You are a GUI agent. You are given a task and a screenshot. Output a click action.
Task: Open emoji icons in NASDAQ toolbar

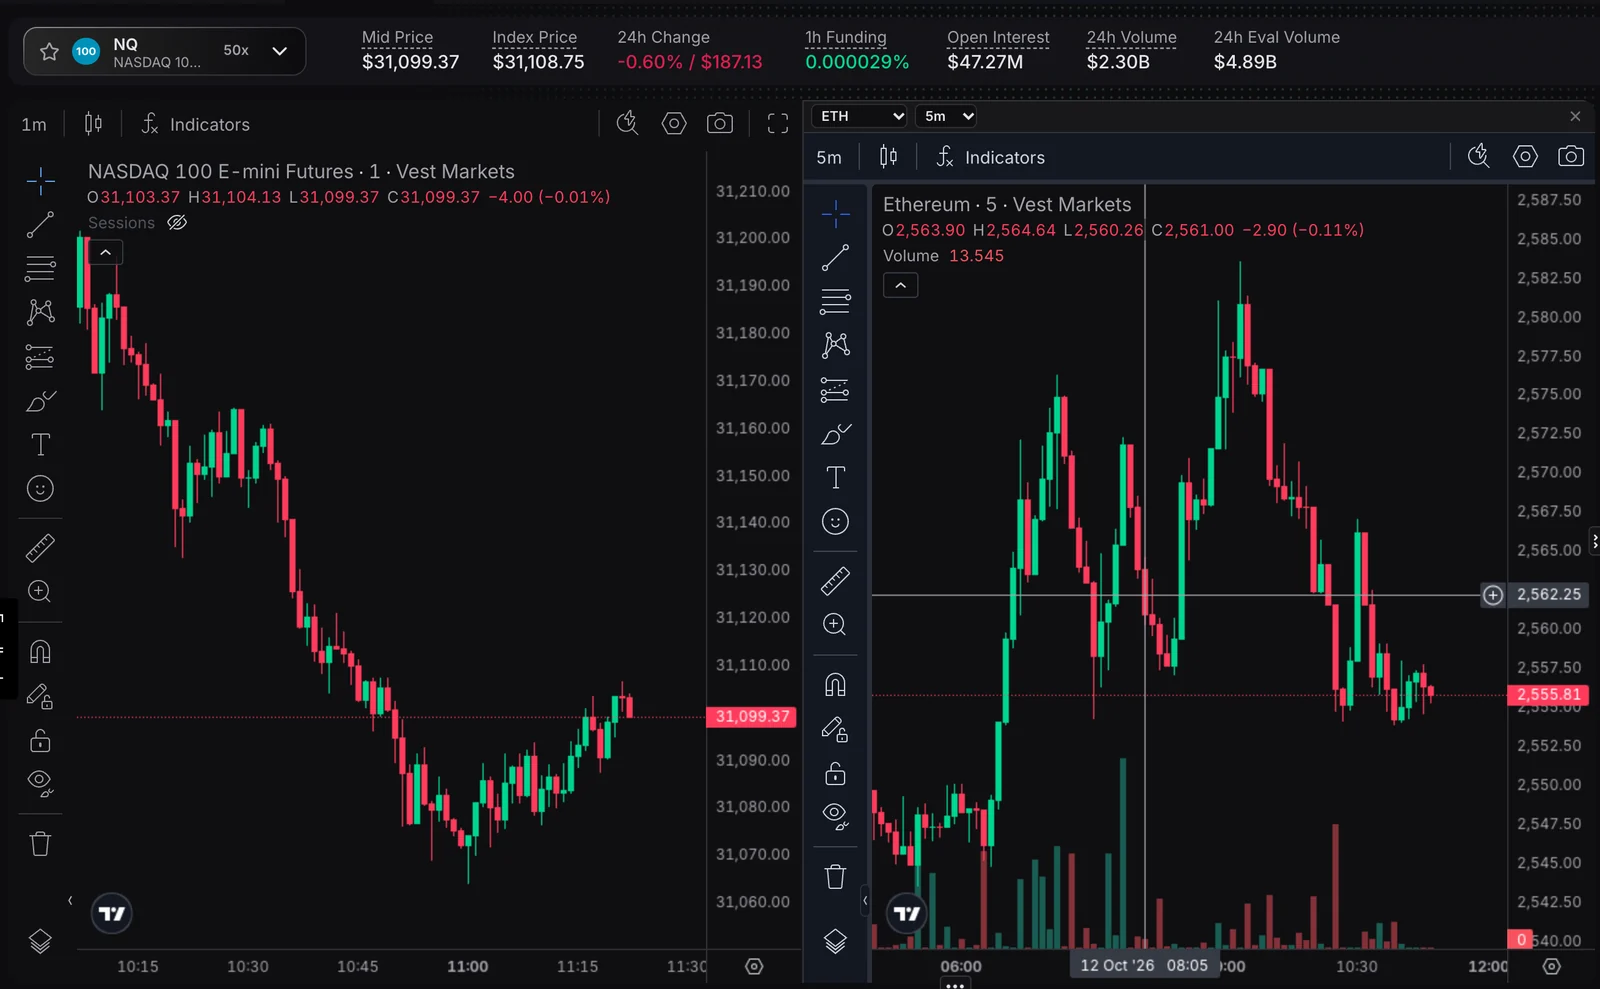40,489
